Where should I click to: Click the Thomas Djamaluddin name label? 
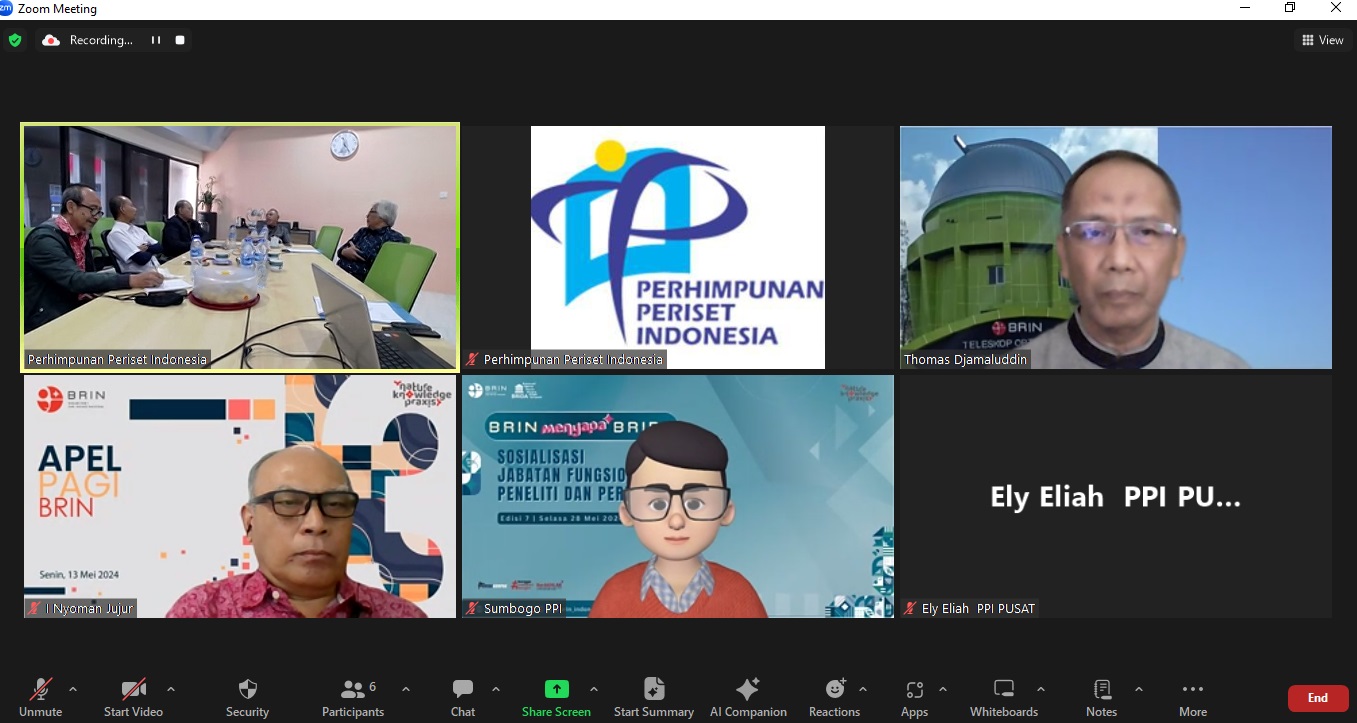(x=965, y=359)
